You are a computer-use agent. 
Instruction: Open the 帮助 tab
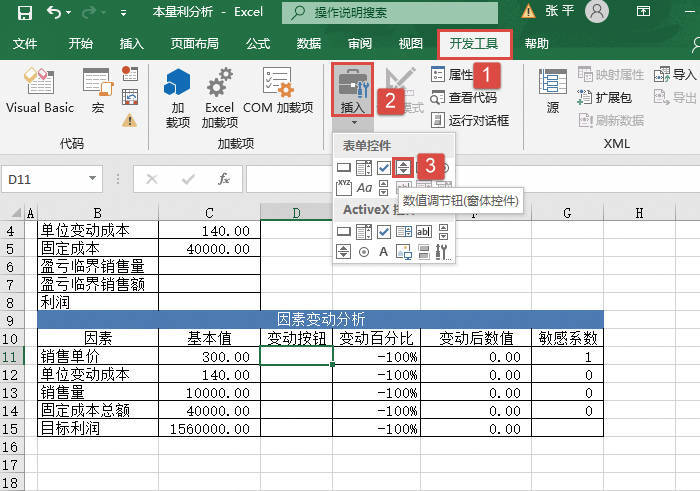[x=537, y=44]
